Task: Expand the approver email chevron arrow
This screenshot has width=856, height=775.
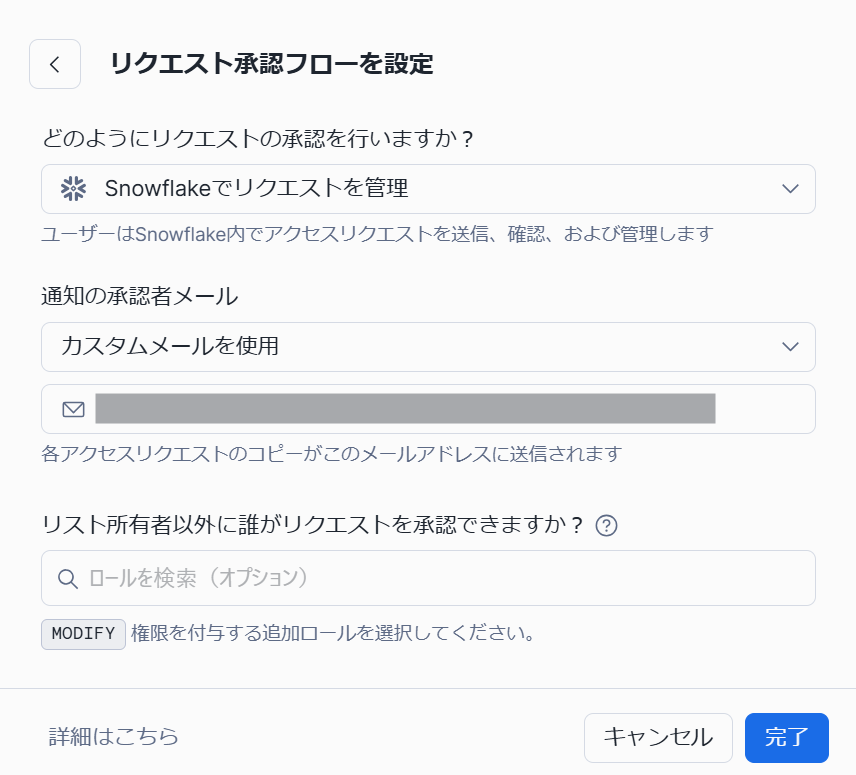Action: pos(790,346)
